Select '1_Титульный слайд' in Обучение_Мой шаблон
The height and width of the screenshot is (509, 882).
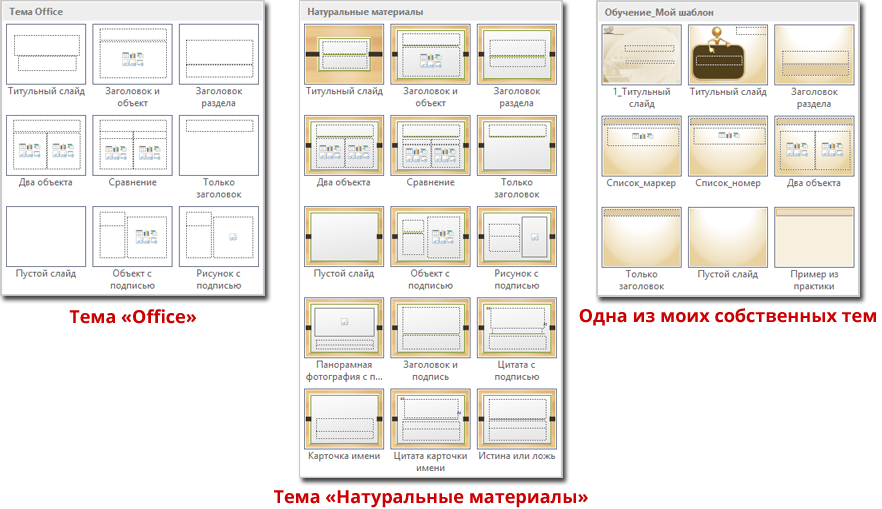tap(641, 55)
